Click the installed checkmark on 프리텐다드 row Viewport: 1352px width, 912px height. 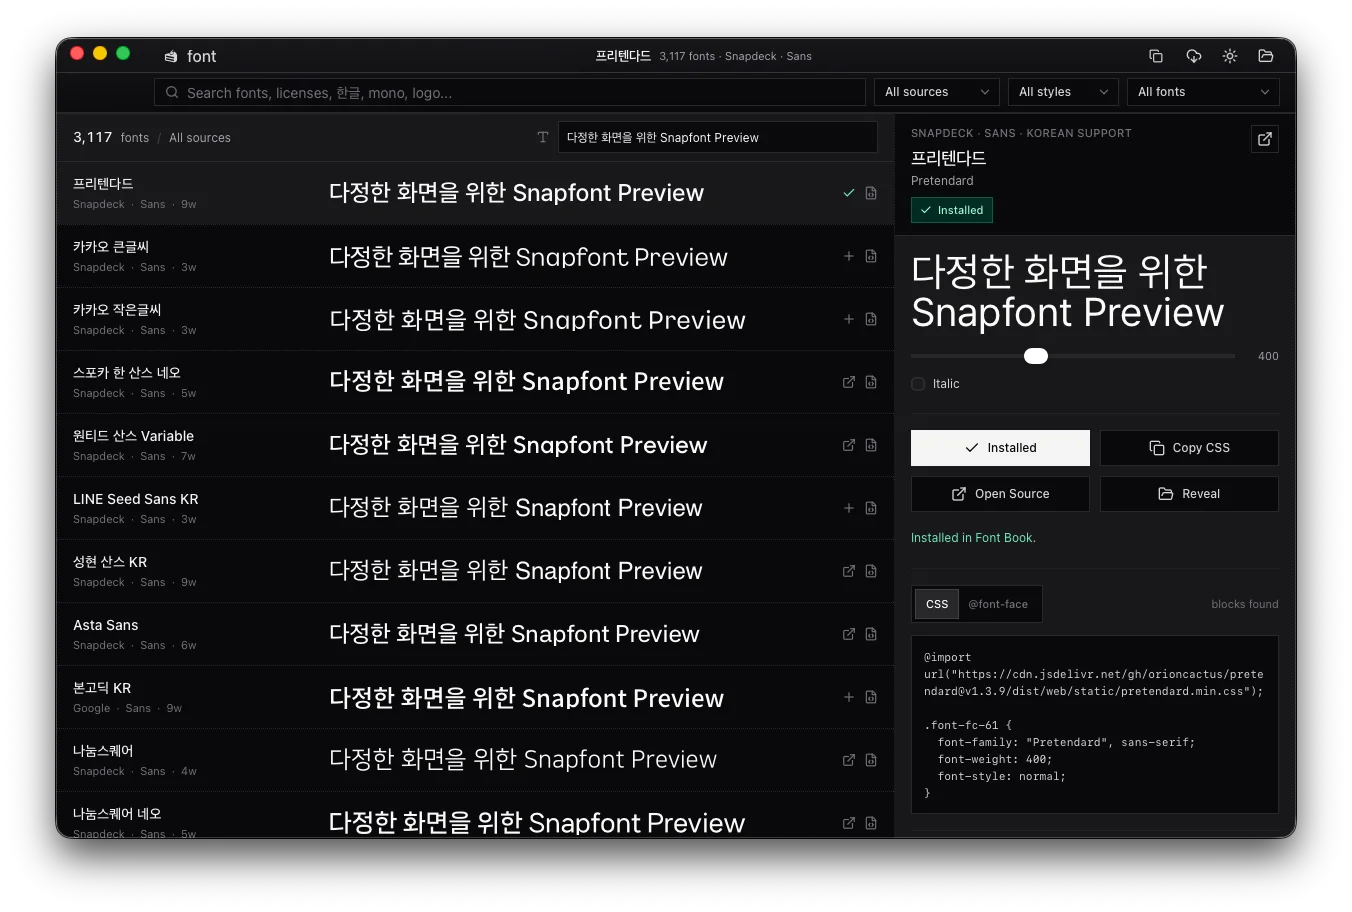click(849, 193)
